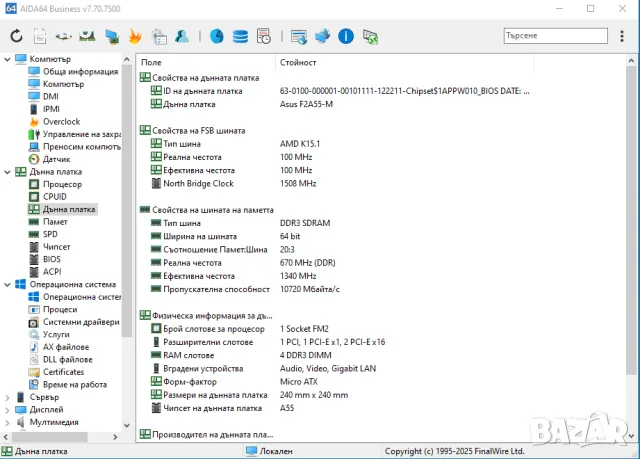
Task: Select the Свойства на FSB шината header
Action: (198, 131)
